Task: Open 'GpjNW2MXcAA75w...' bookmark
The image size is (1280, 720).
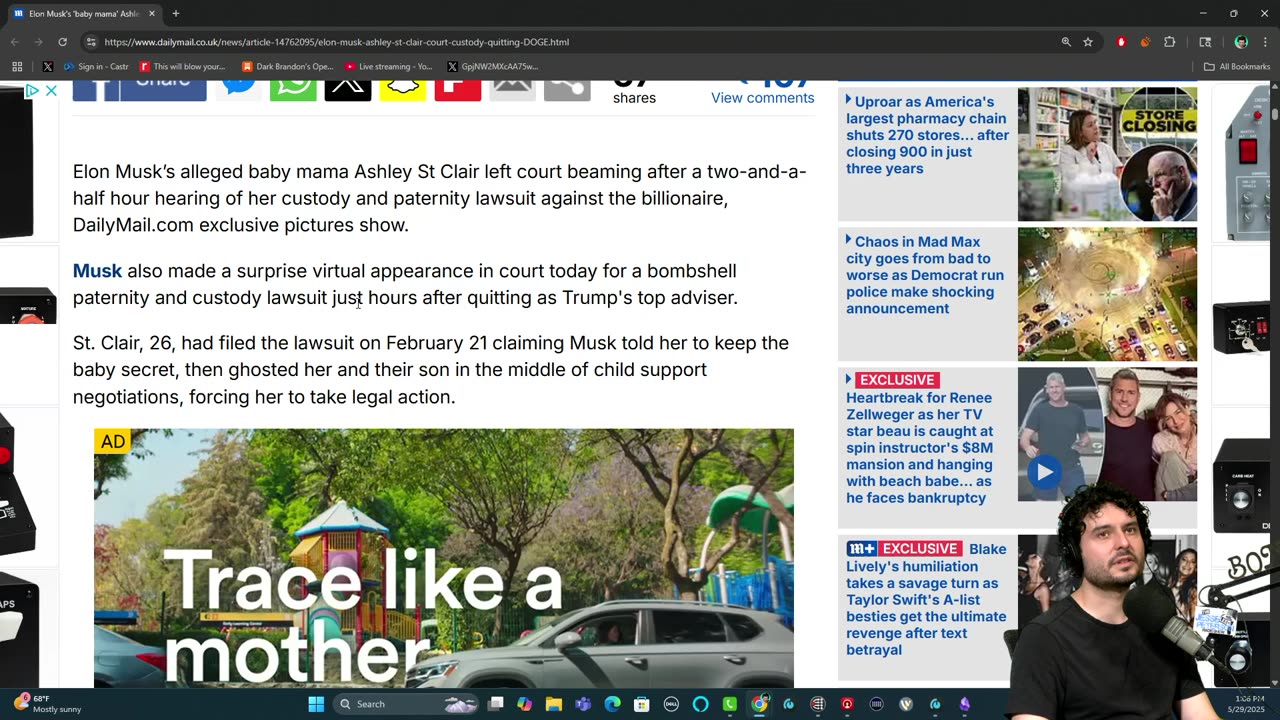Action: (493, 67)
